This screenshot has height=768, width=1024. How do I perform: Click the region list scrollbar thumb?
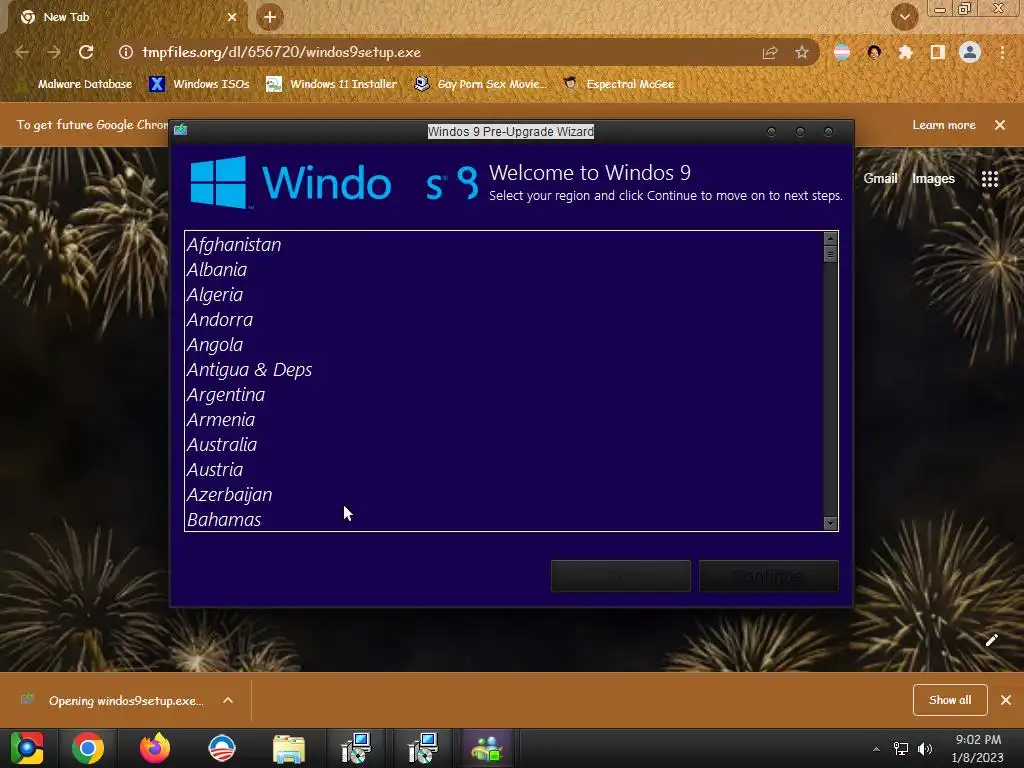(831, 254)
